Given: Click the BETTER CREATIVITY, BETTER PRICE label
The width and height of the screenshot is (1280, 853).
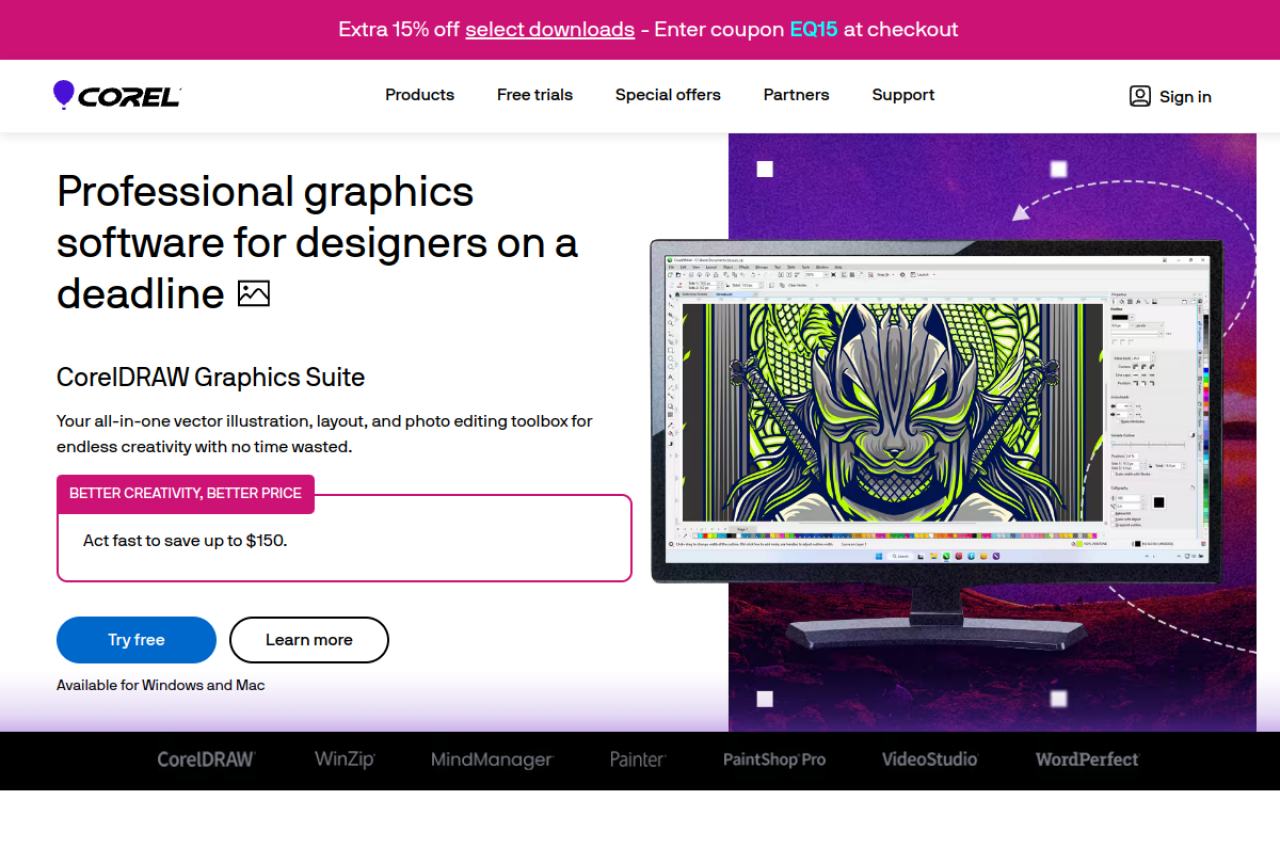Looking at the screenshot, I should click(x=186, y=493).
